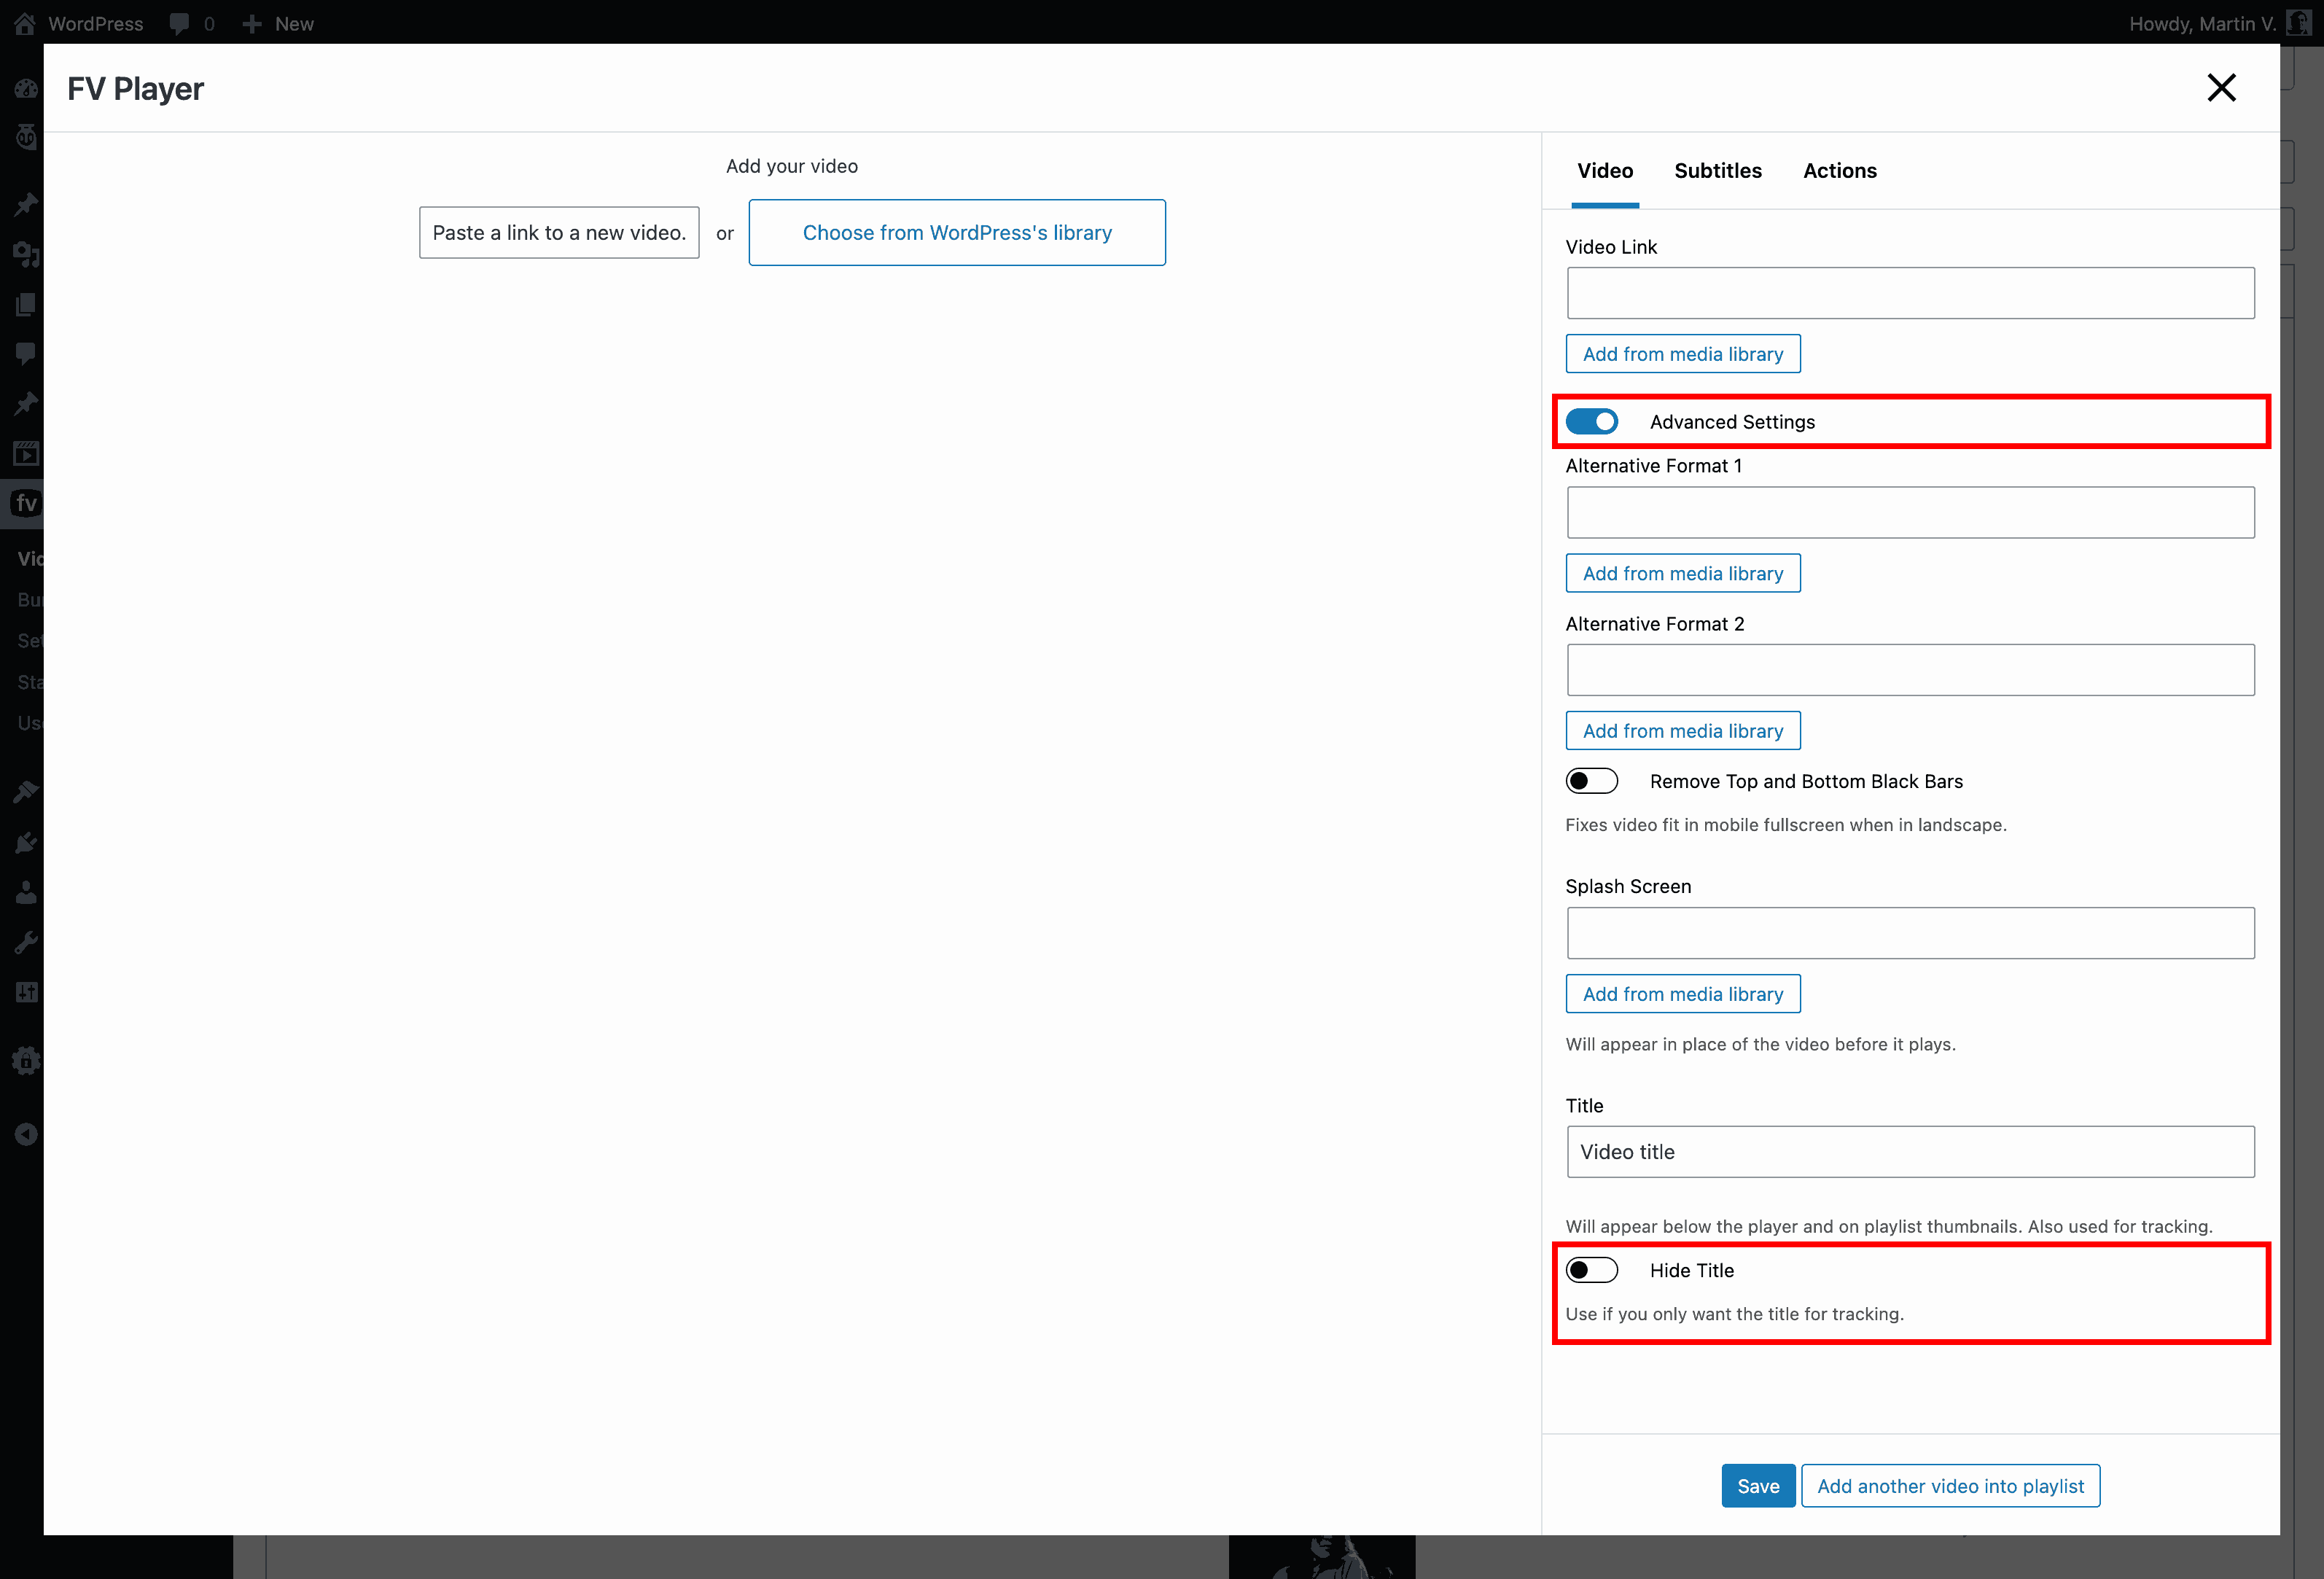Add from media library under Splash Screen
Screen dimensions: 2324x1579
pos(1683,994)
